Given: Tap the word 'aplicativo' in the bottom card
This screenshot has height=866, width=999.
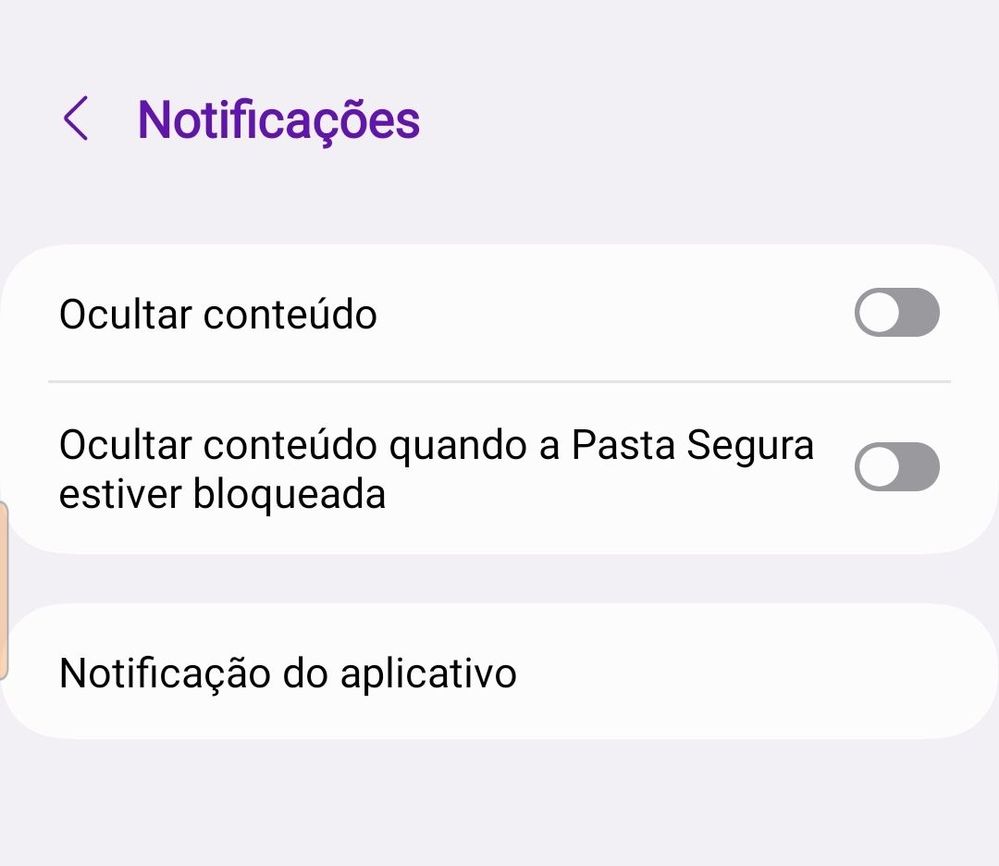Looking at the screenshot, I should coord(428,674).
